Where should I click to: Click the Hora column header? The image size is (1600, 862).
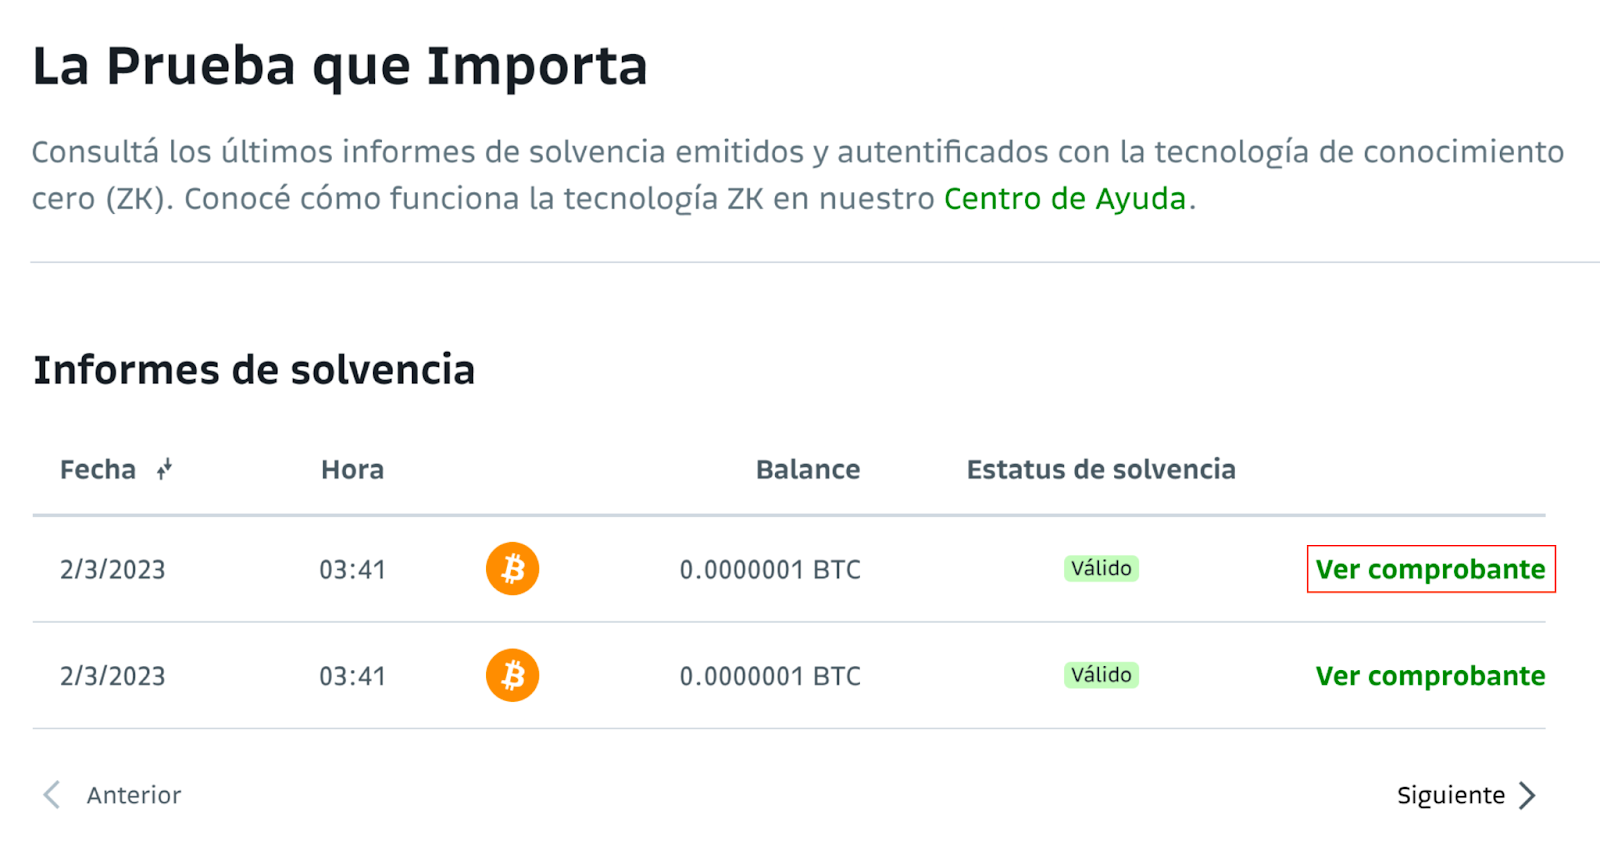coord(352,469)
